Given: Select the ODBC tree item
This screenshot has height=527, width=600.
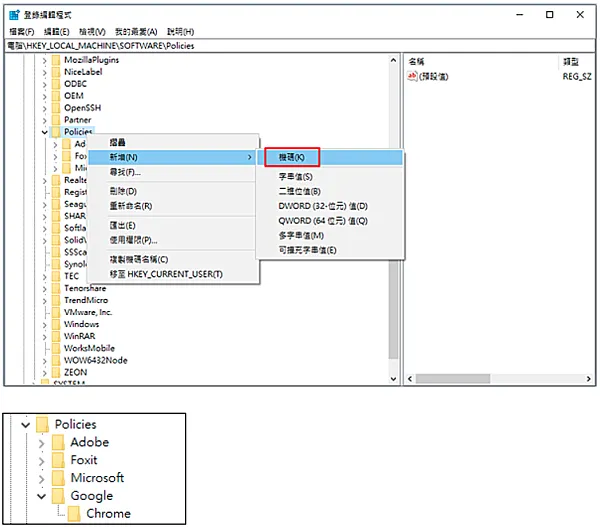Looking at the screenshot, I should [75, 84].
